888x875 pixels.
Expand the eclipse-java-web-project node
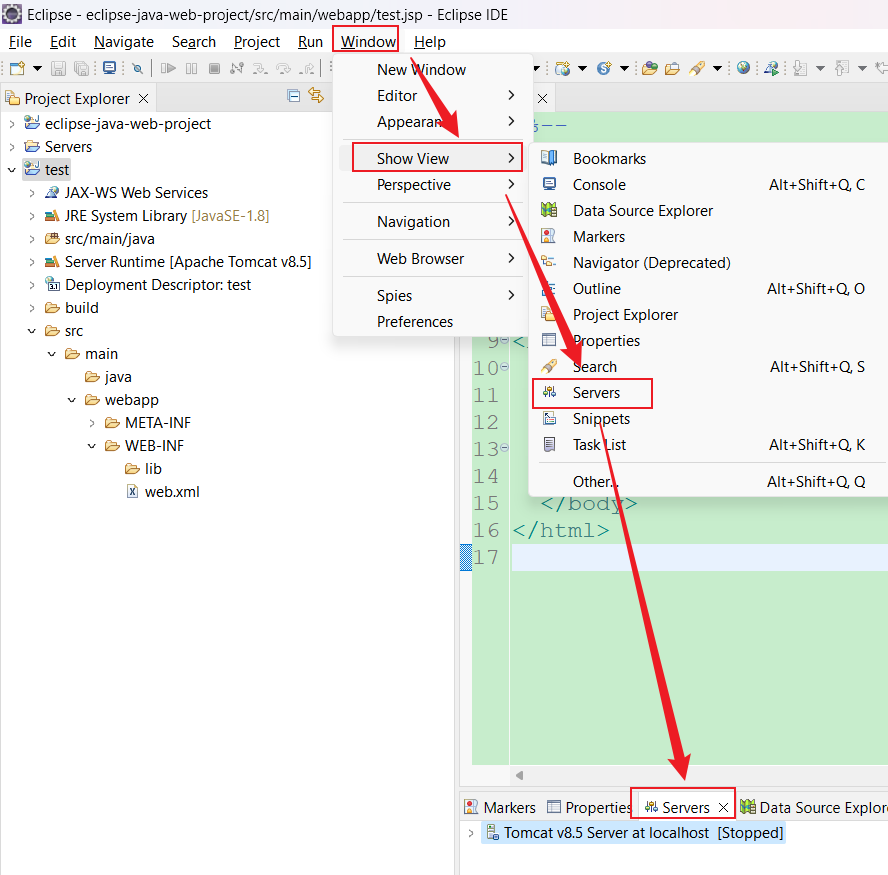[12, 123]
